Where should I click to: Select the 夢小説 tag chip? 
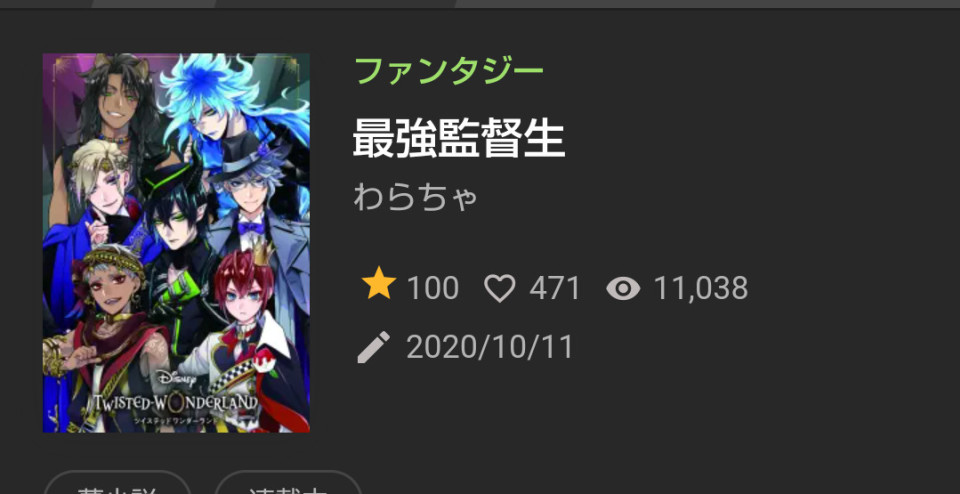coord(118,483)
